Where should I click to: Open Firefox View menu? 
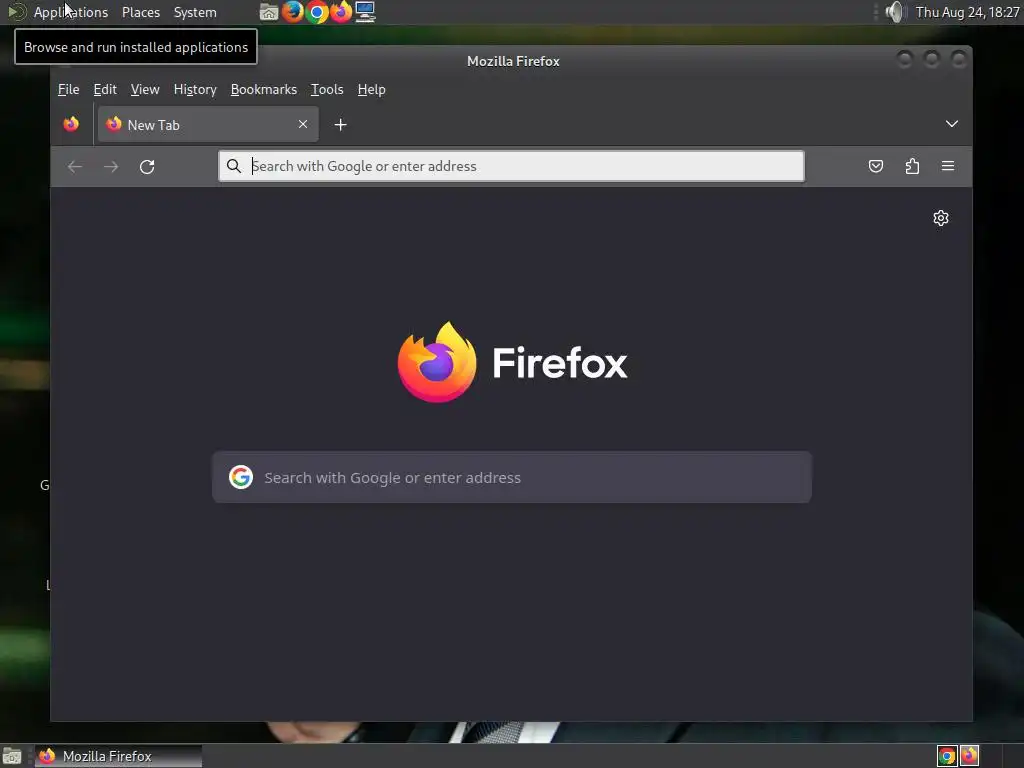click(x=145, y=89)
